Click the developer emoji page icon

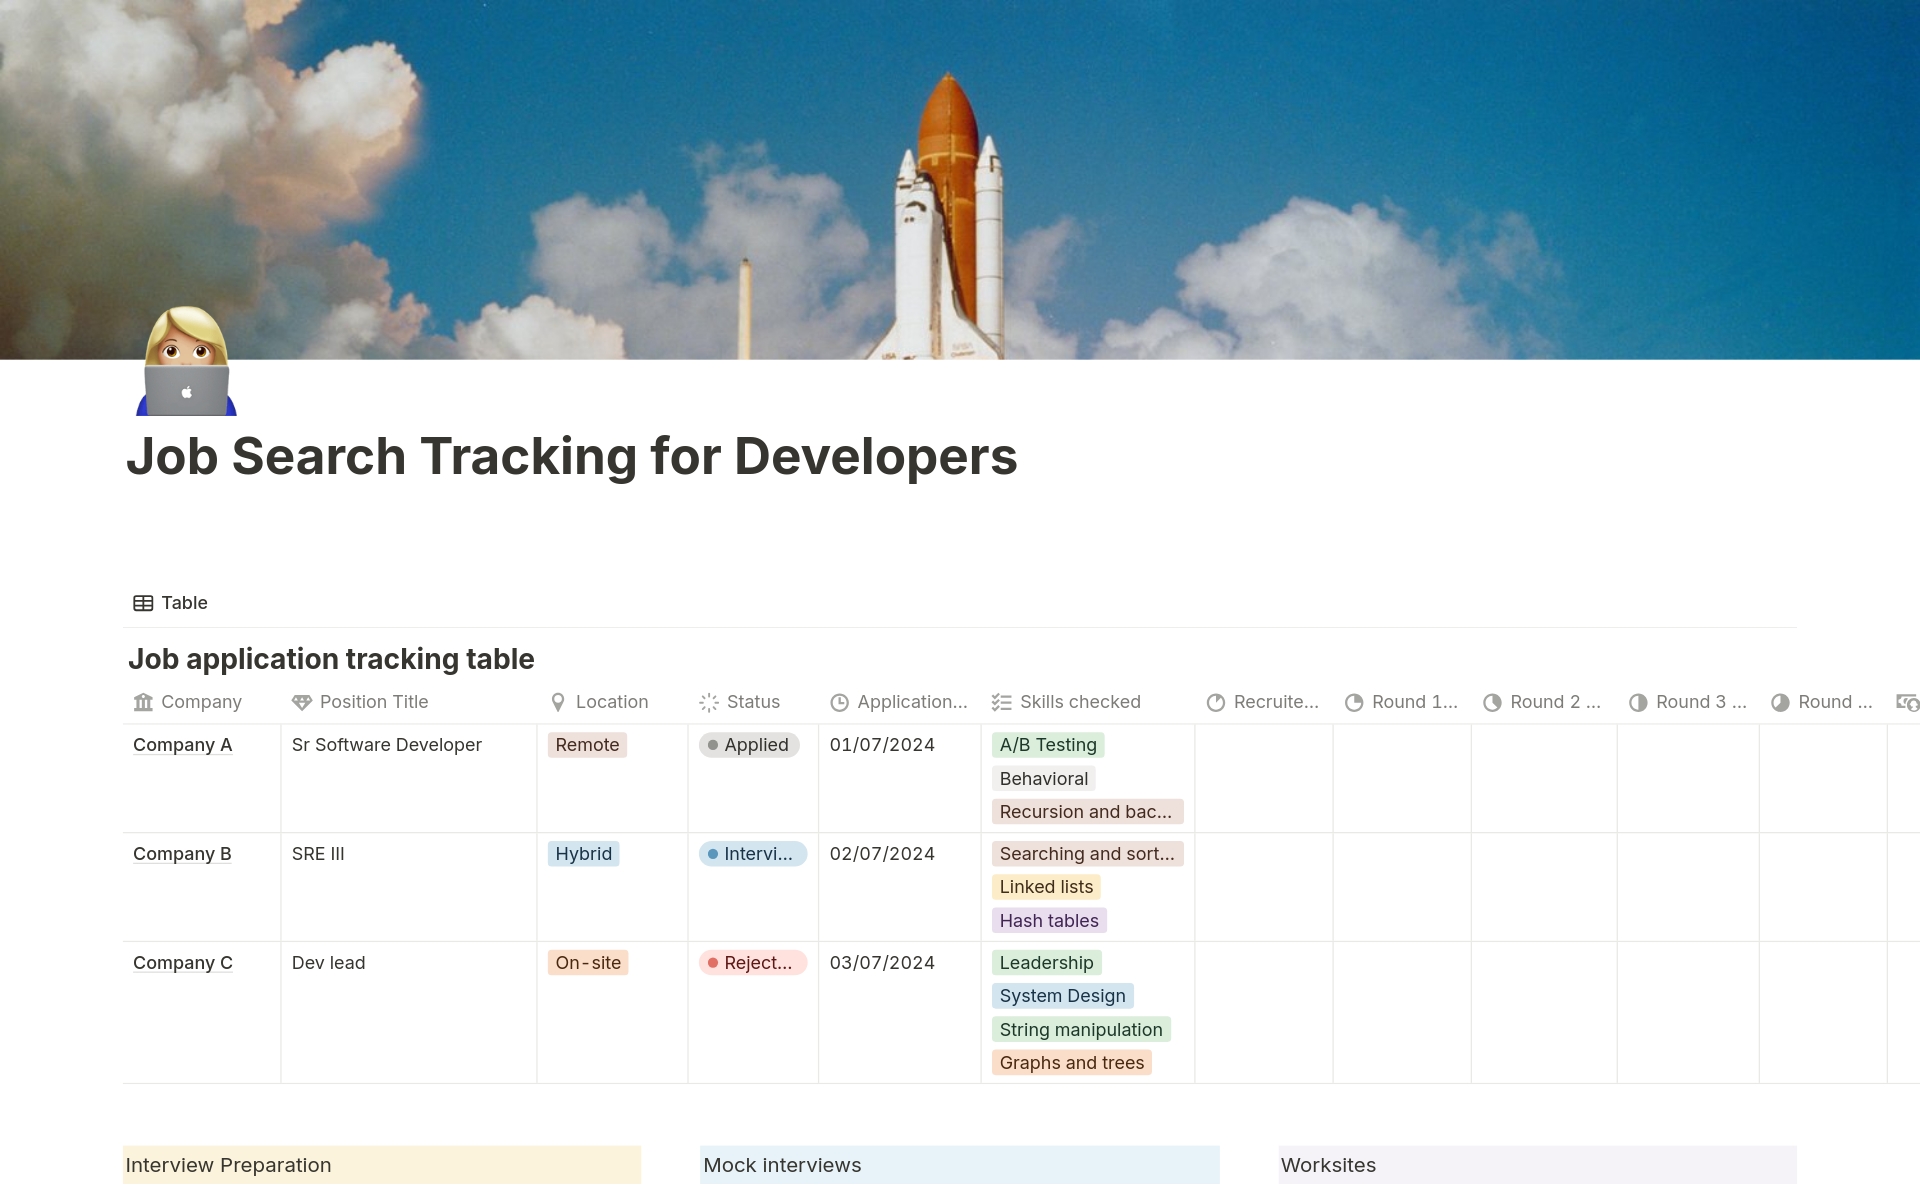click(x=187, y=362)
